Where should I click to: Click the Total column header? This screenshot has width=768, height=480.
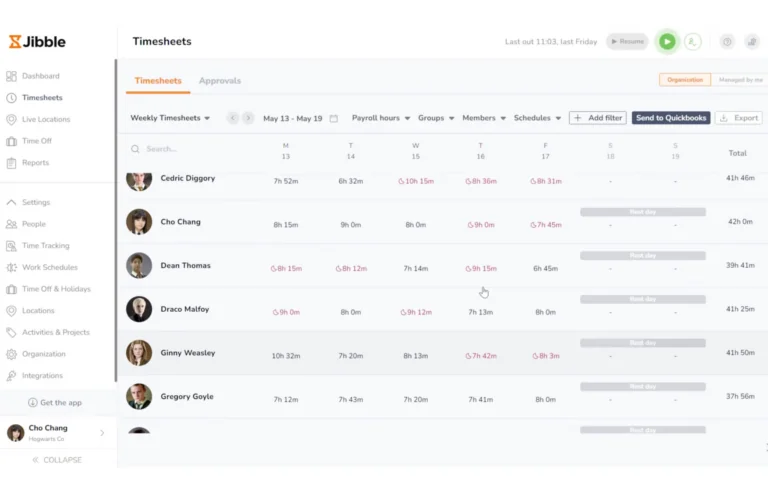tap(737, 153)
